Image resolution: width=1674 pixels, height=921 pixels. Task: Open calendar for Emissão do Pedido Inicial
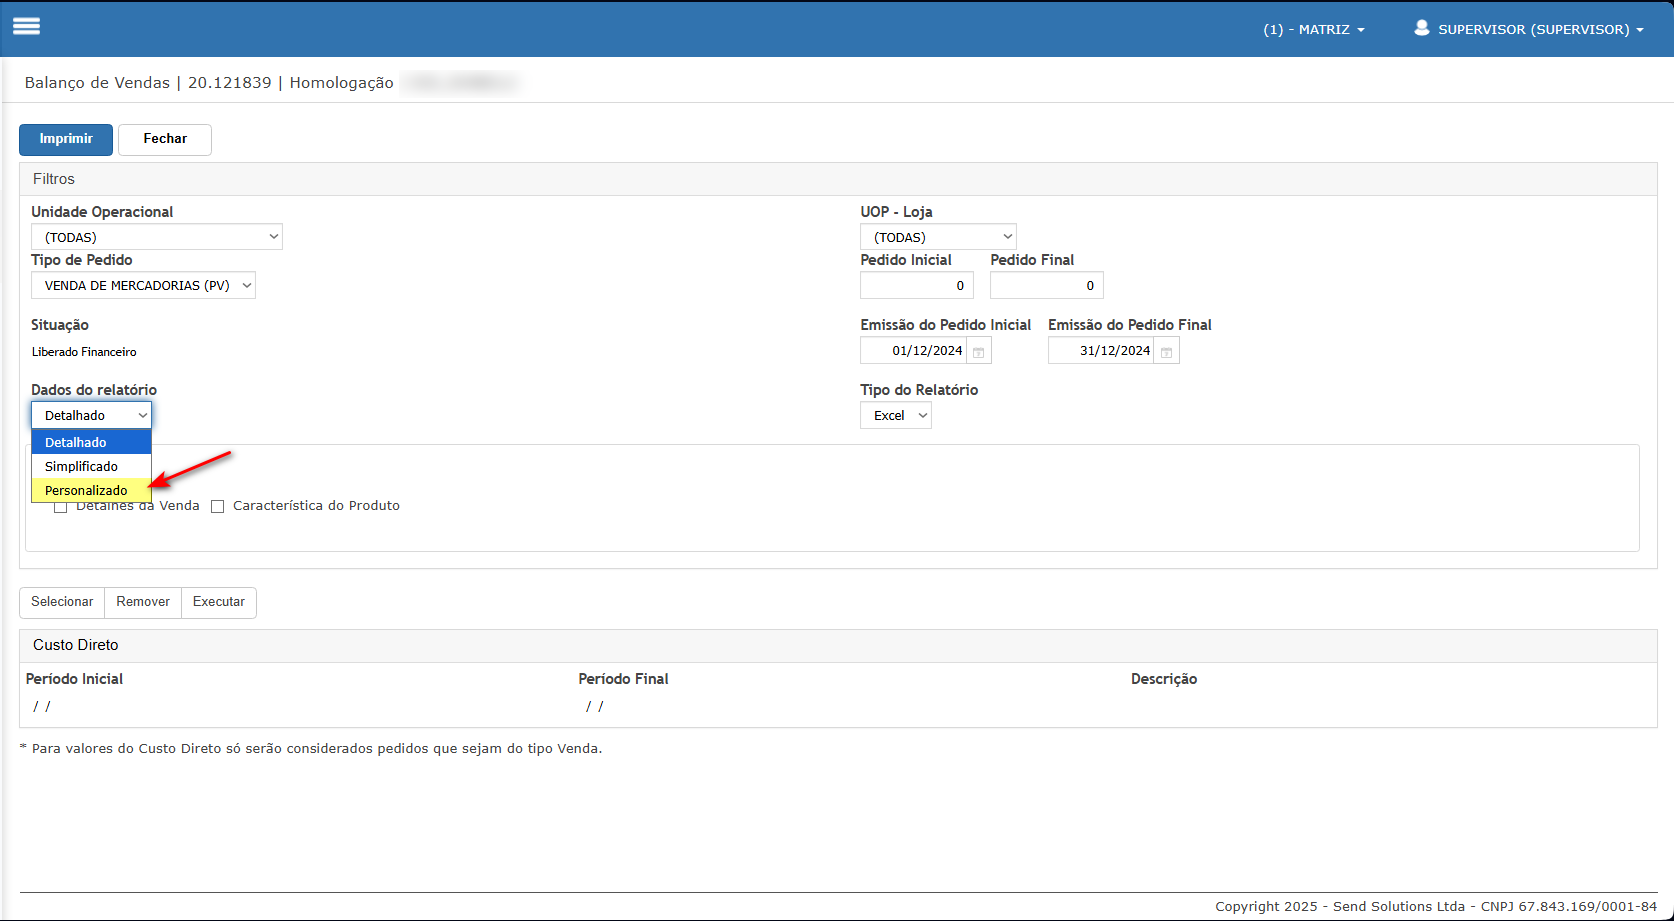click(979, 352)
